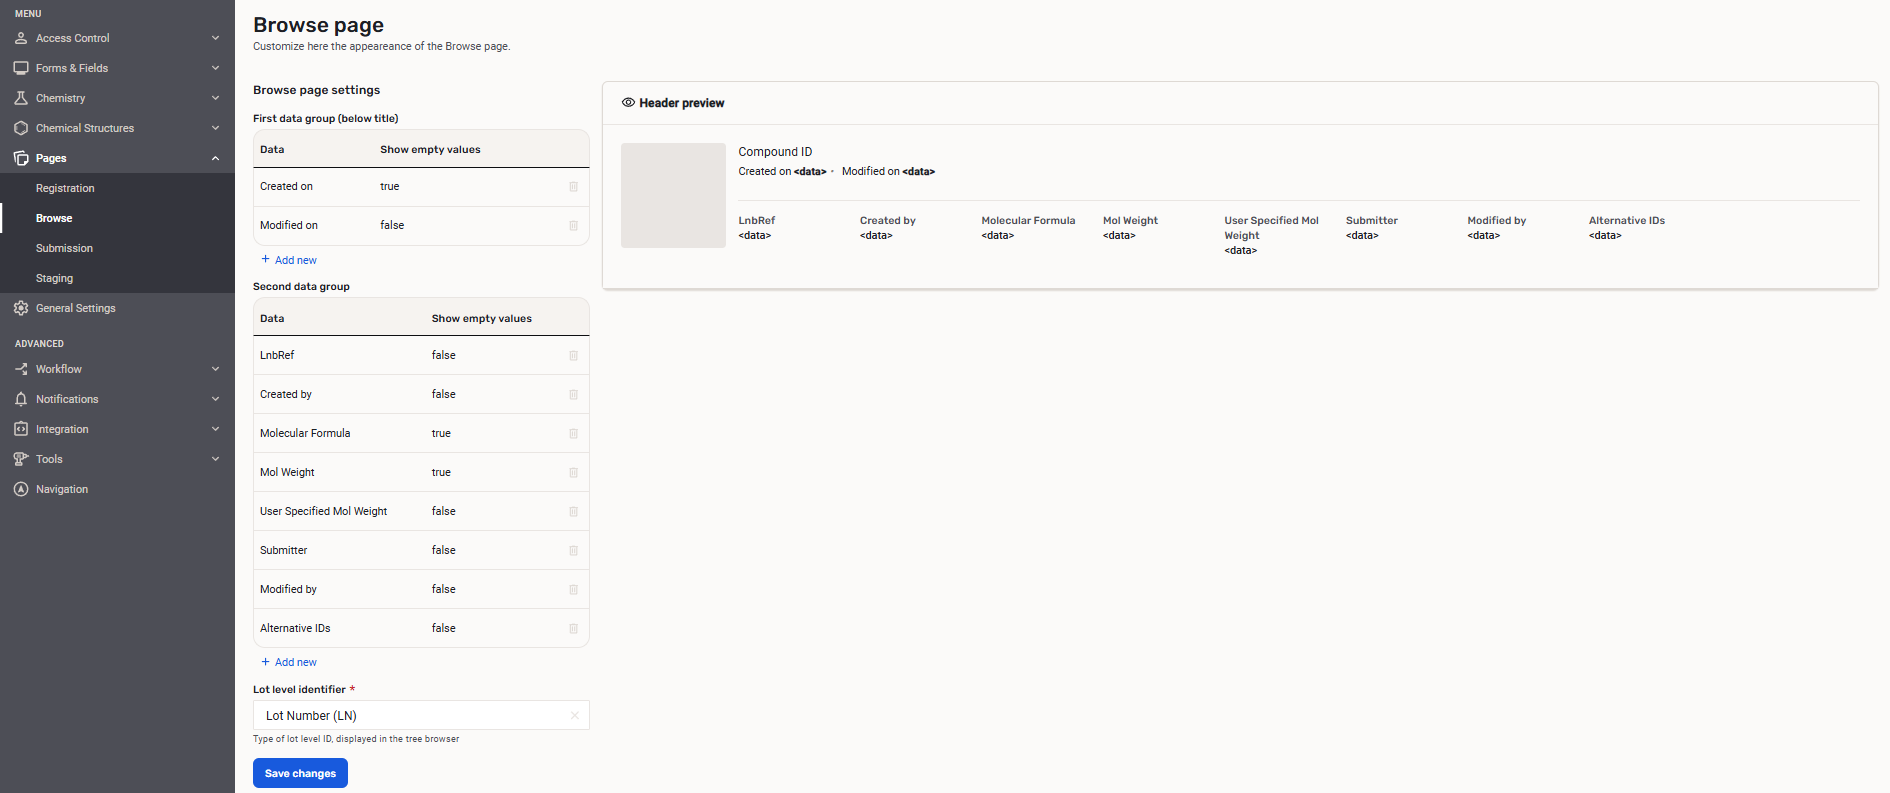Open the Submission page settings
Screen dimensions: 1890x793
(x=64, y=248)
